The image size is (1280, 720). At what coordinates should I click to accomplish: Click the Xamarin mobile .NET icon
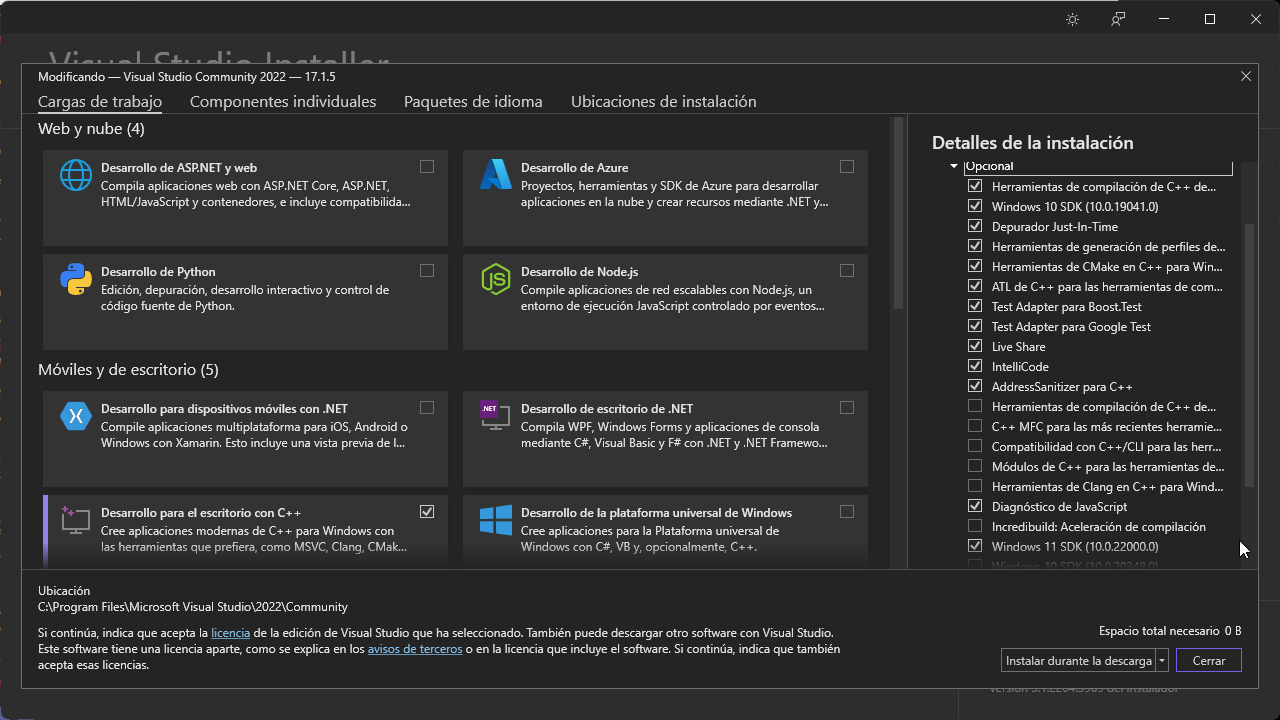click(76, 416)
